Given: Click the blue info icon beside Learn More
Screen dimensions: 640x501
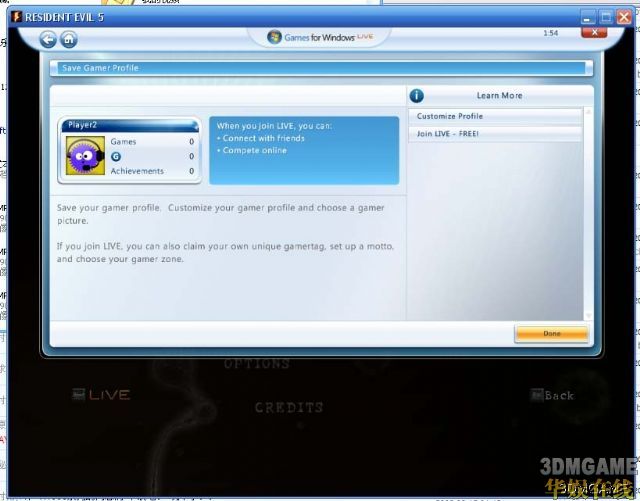Looking at the screenshot, I should 416,96.
